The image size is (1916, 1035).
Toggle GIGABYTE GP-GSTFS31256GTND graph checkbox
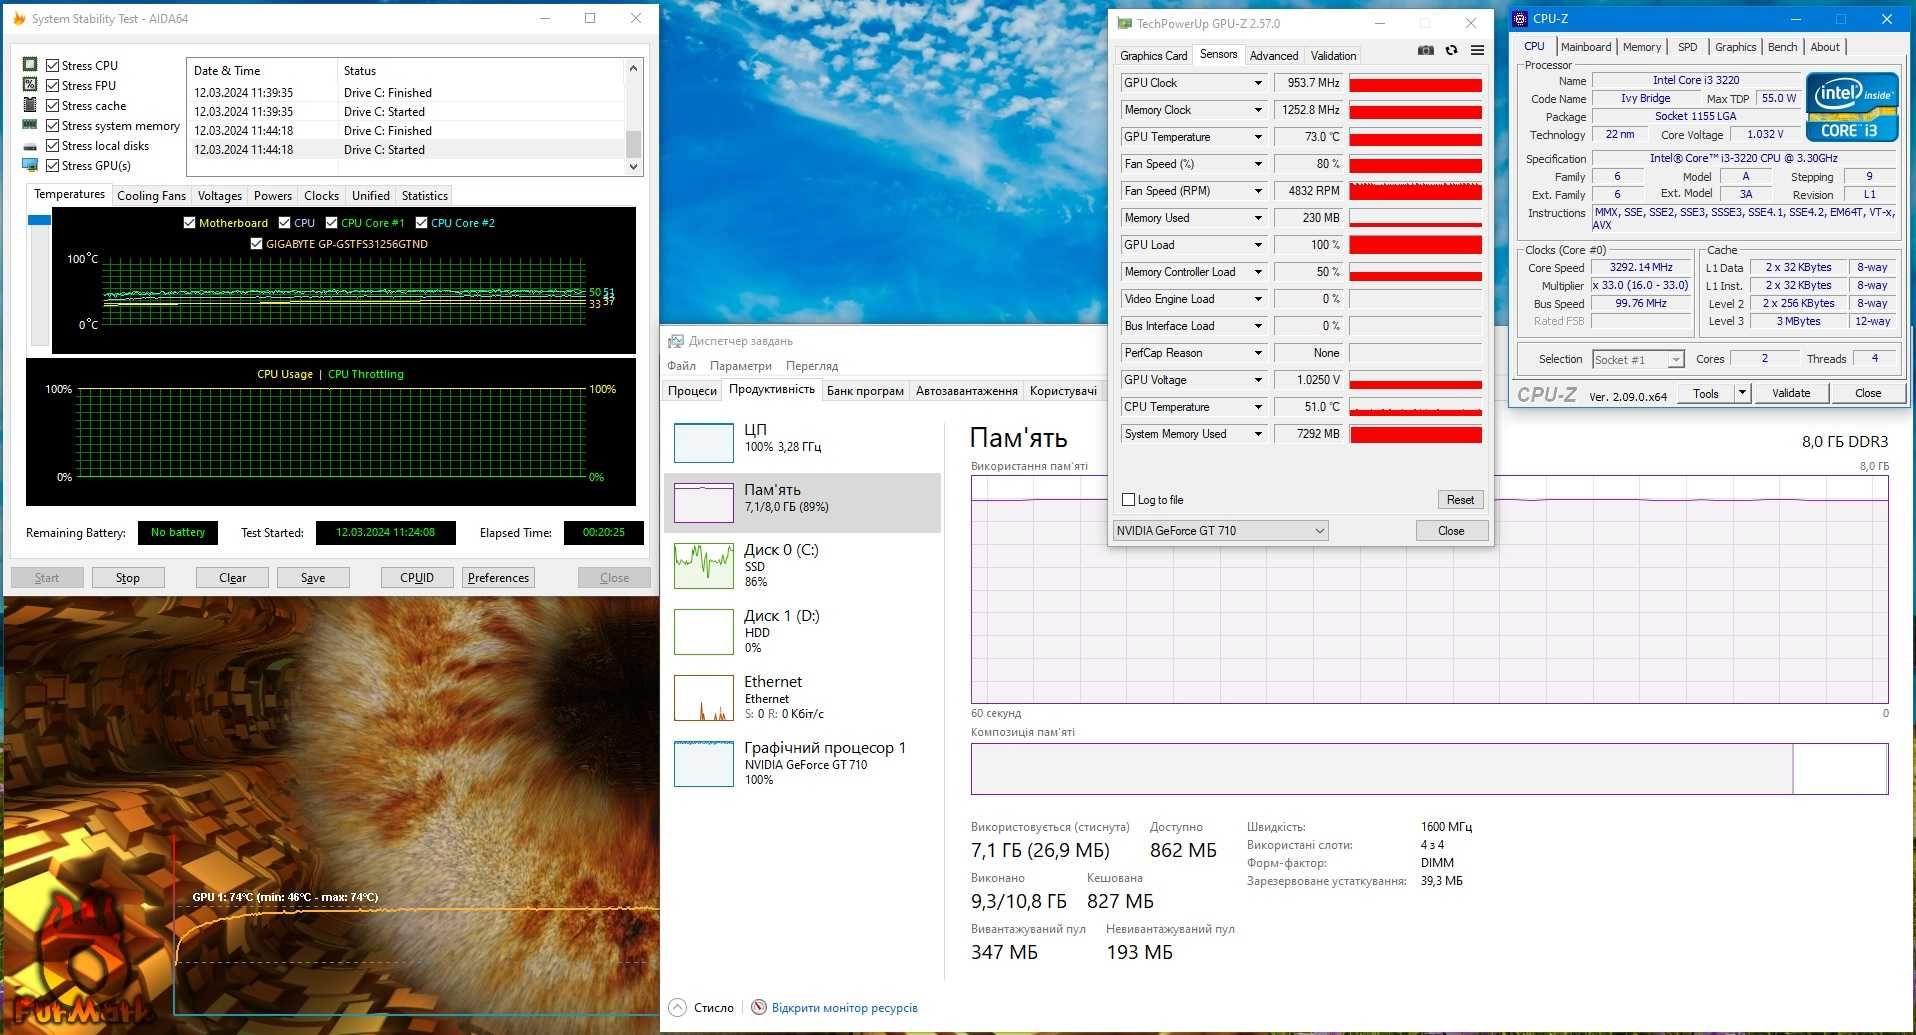256,244
